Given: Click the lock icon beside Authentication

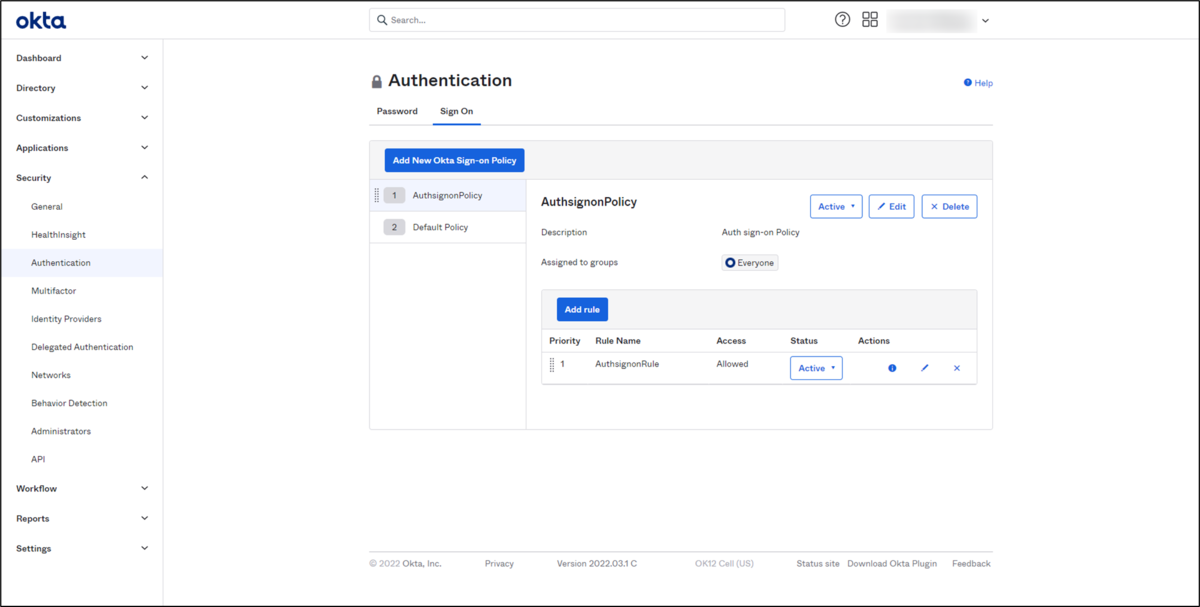Looking at the screenshot, I should [377, 82].
